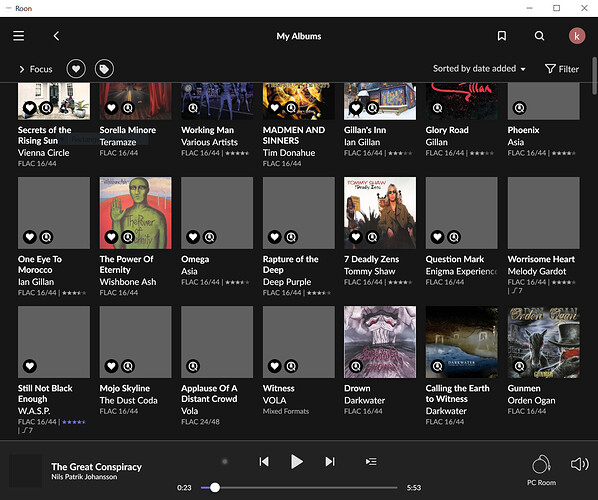This screenshot has height=500, width=598.
Task: Open the Gunmen album cover by Orden Ogan
Action: (x=543, y=342)
